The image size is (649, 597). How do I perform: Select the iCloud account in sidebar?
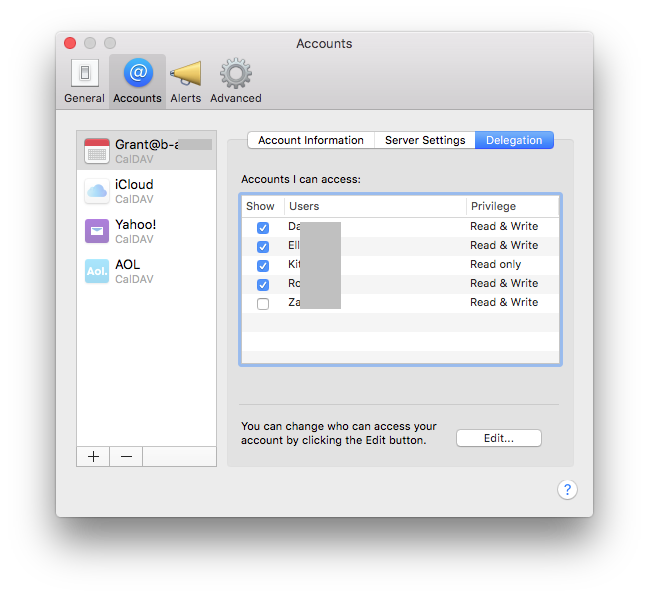click(x=147, y=191)
